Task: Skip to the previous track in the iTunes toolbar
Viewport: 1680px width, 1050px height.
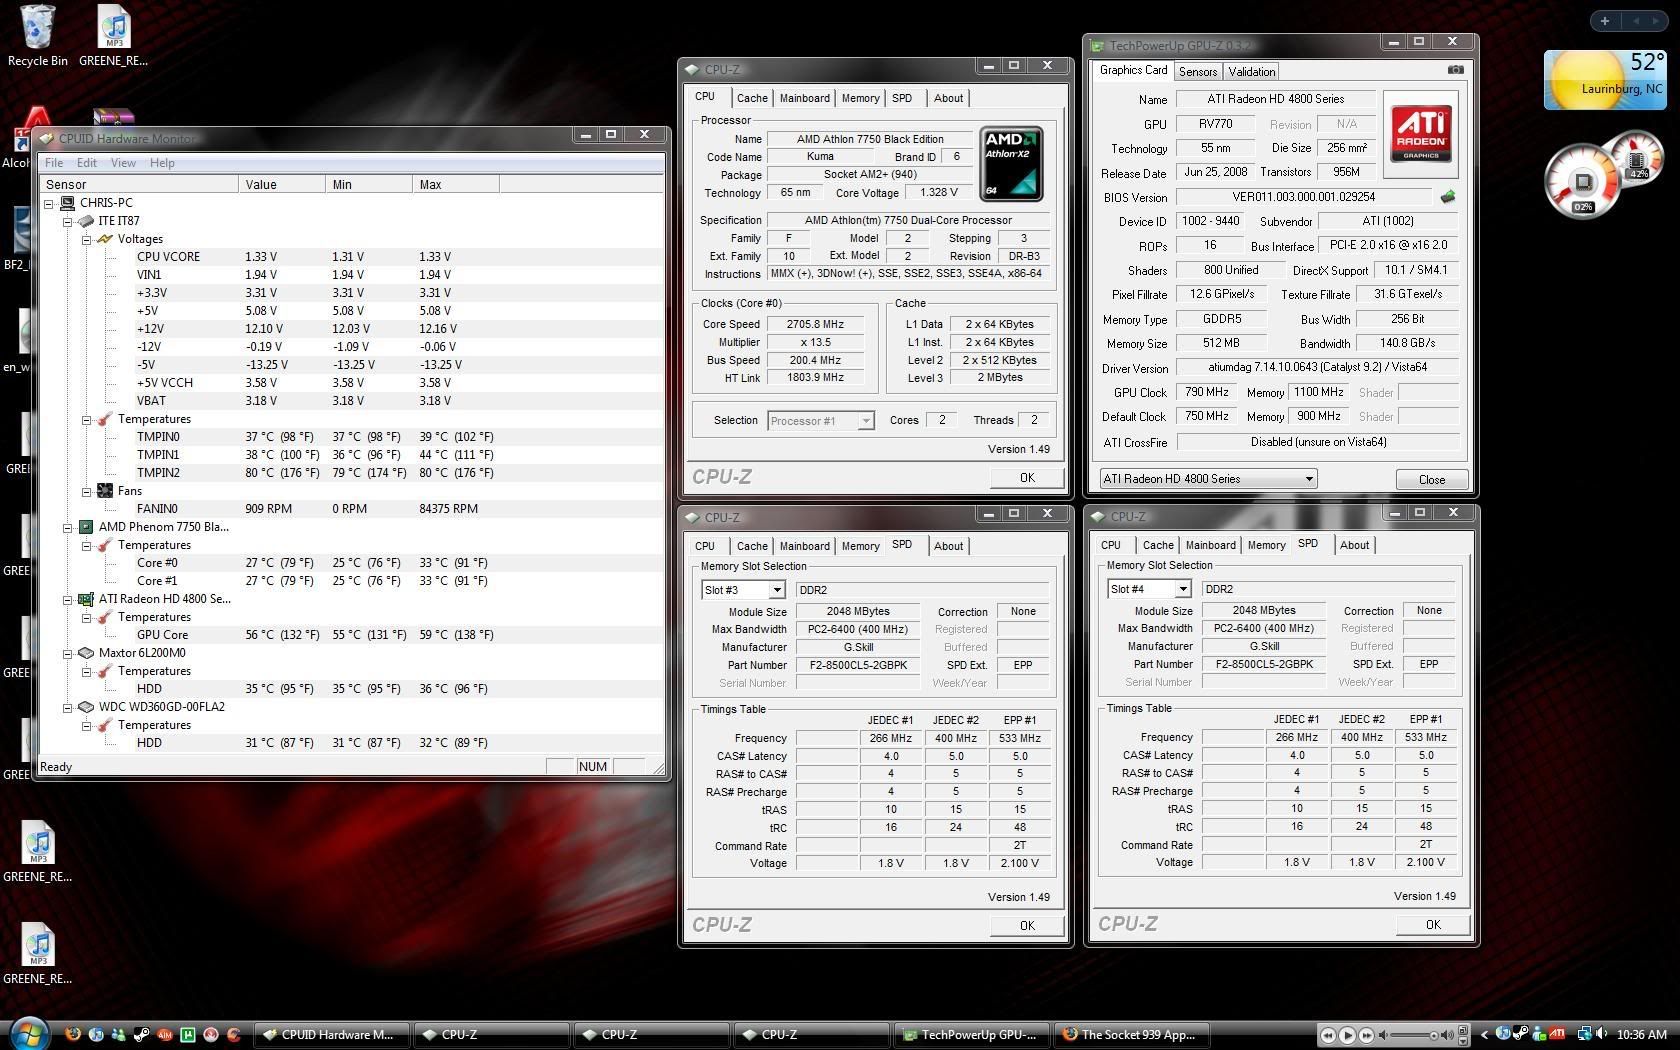Action: pyautogui.click(x=1328, y=1035)
